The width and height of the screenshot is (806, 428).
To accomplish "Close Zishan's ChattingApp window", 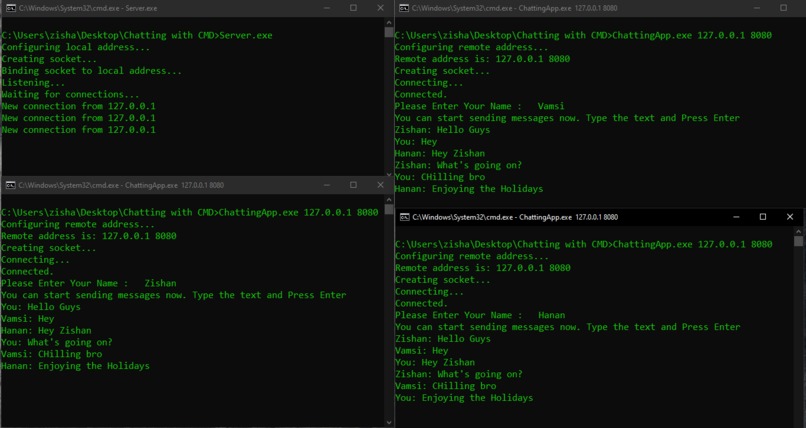I will click(380, 185).
